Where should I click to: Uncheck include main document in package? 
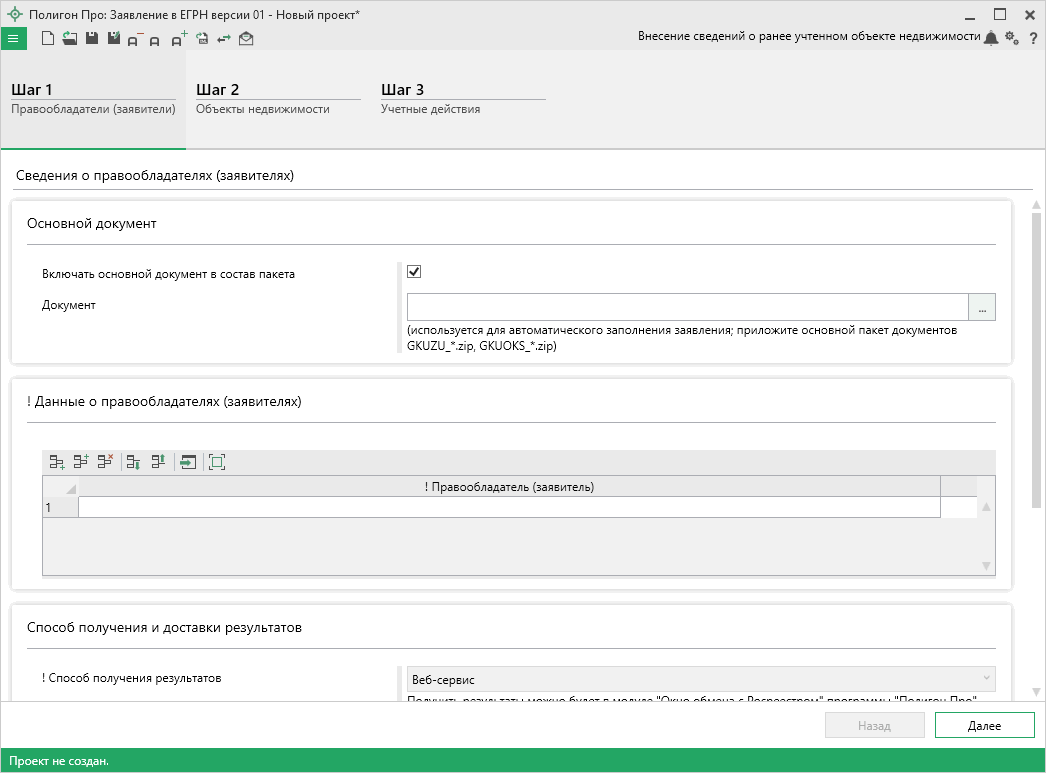click(x=414, y=272)
